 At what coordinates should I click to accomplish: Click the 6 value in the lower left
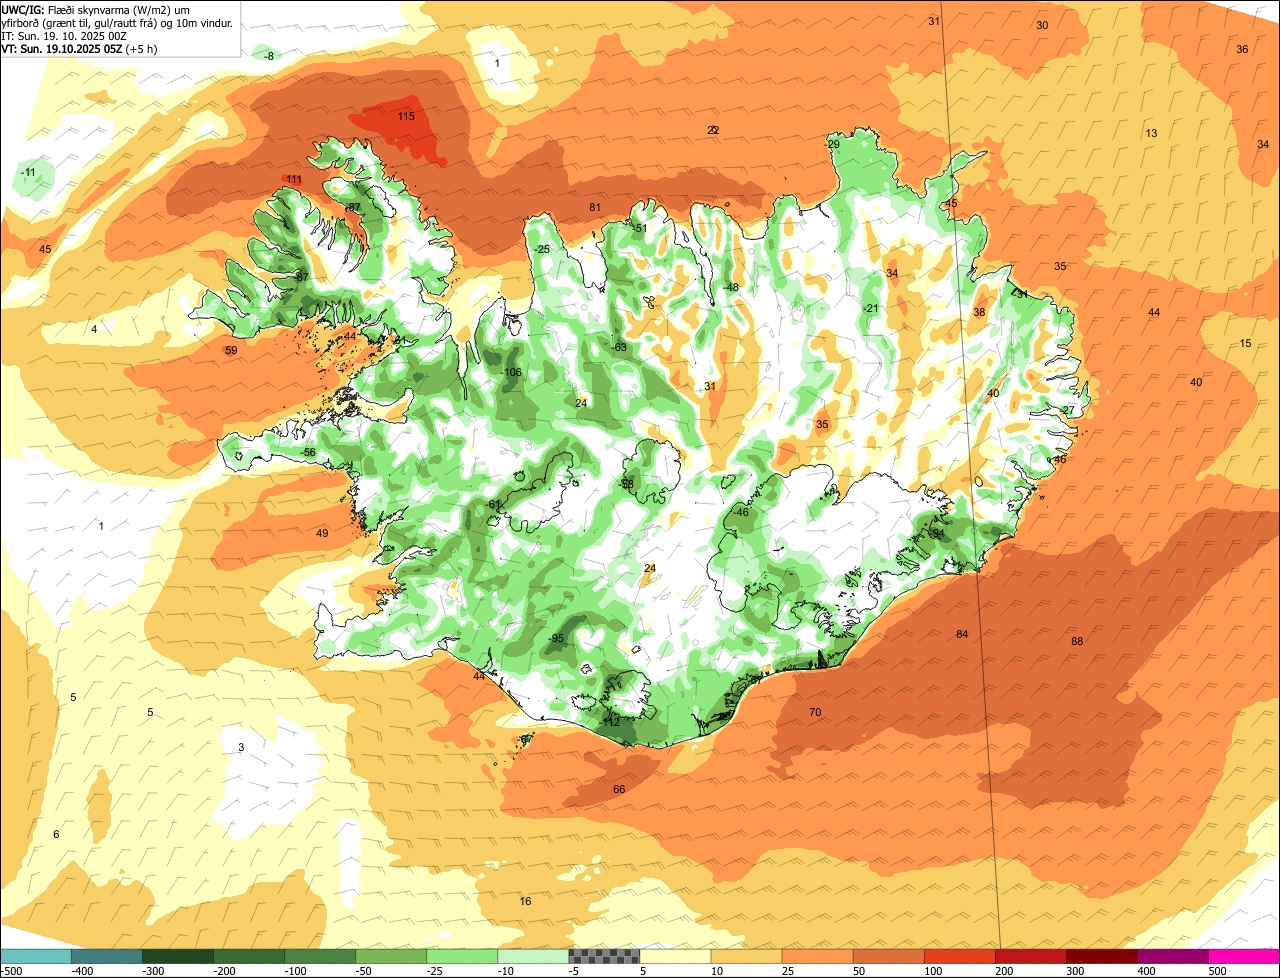(x=56, y=835)
